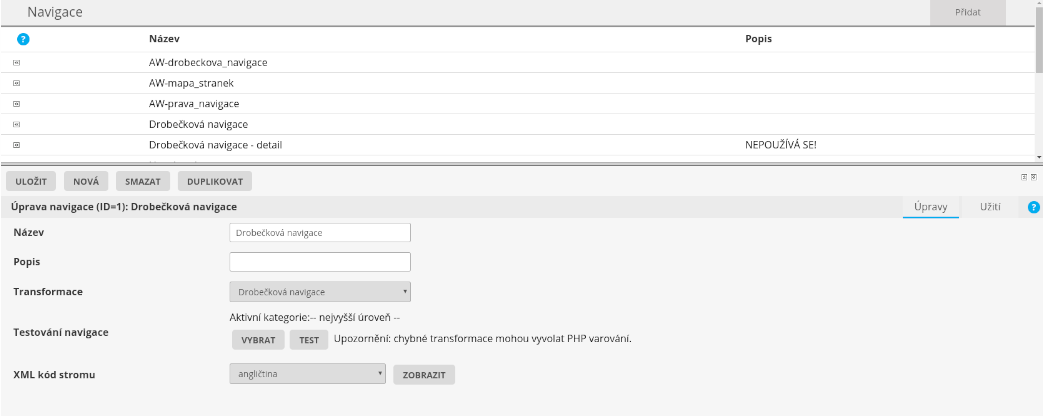The image size is (1043, 416).
Task: Click the Popis input field
Action: tap(320, 262)
